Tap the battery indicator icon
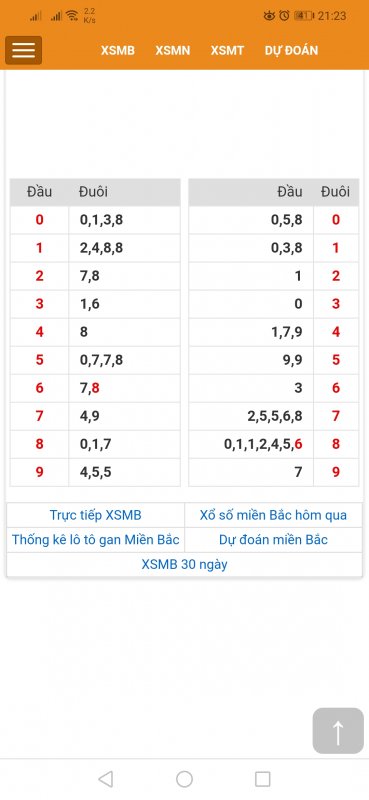 303,16
